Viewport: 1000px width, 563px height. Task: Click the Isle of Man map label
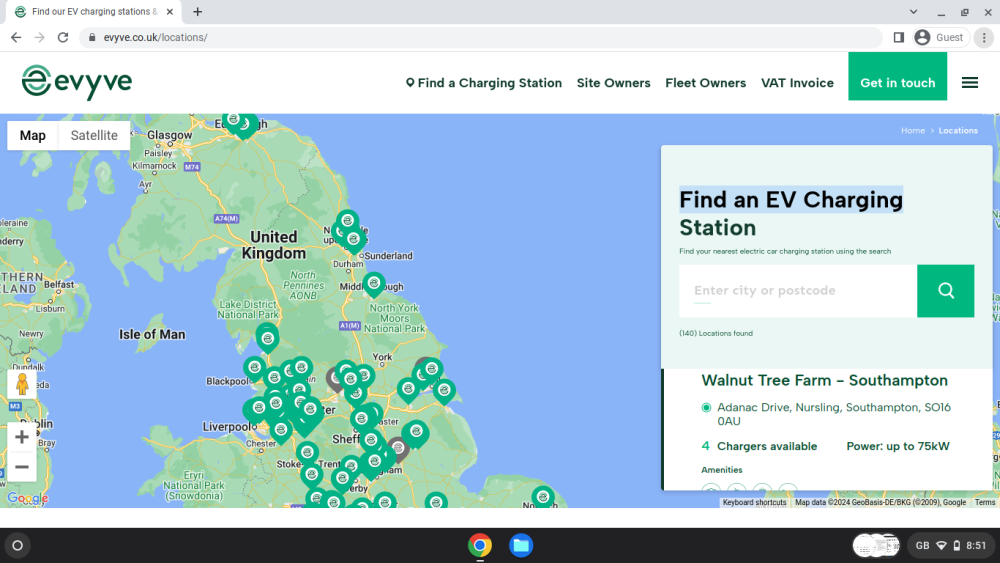pos(152,335)
